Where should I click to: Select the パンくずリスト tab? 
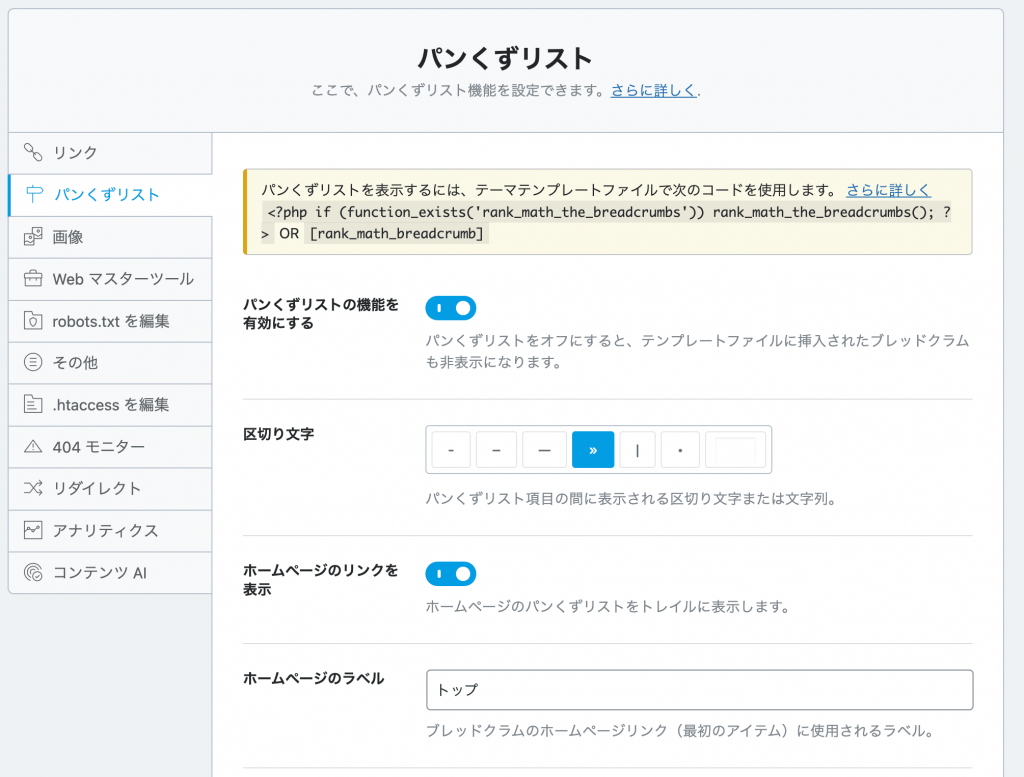click(x=110, y=195)
